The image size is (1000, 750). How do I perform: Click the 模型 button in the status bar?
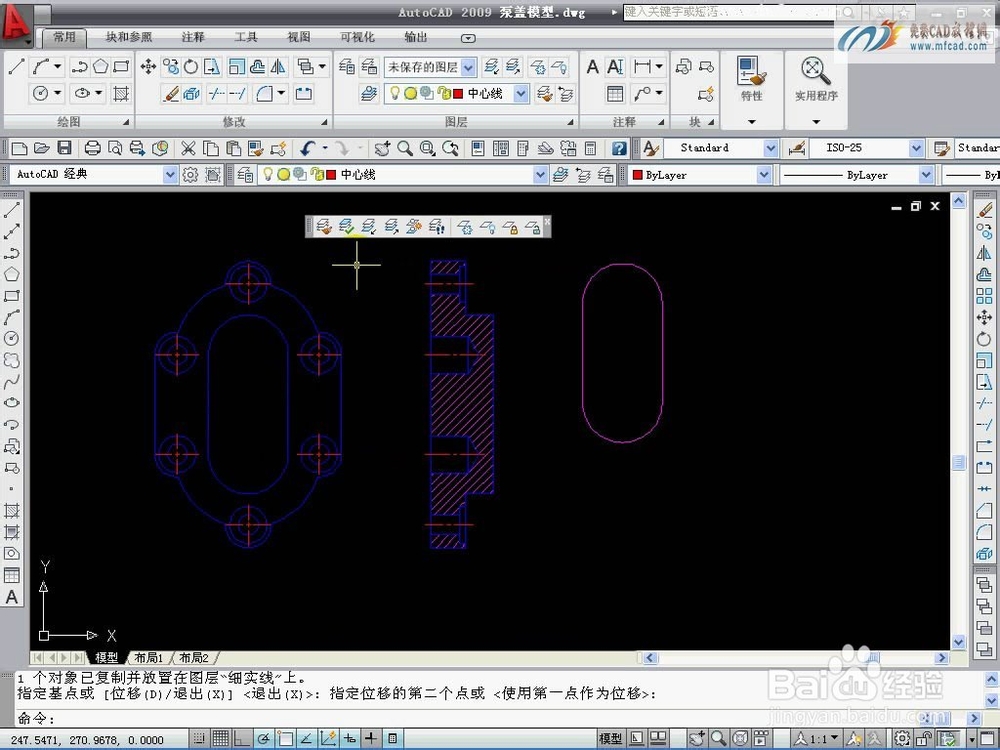pos(610,739)
